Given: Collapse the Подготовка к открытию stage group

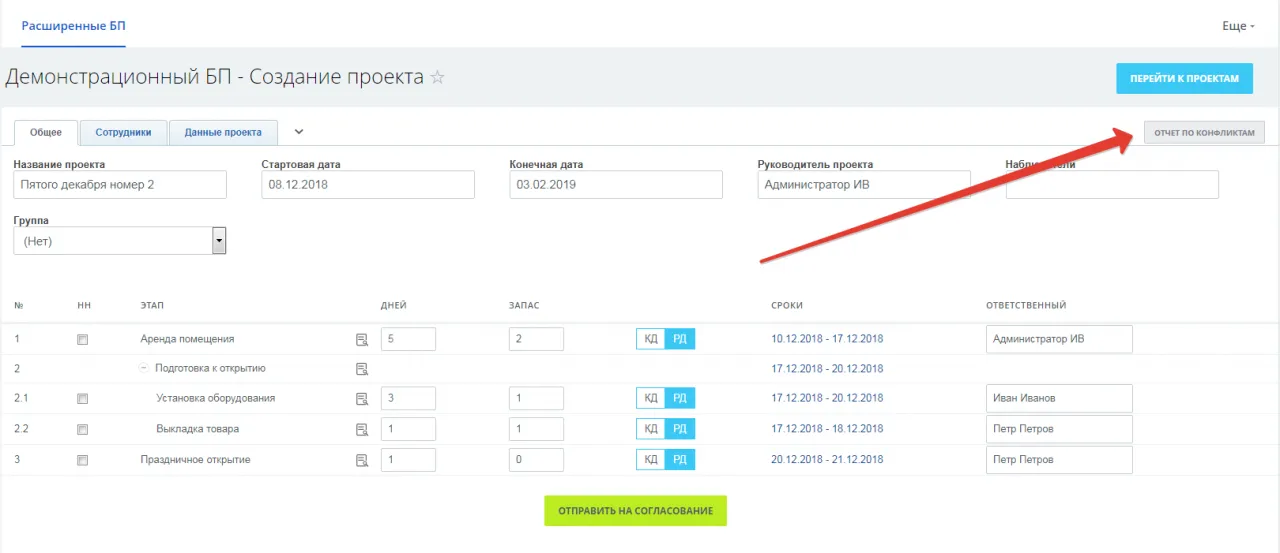Looking at the screenshot, I should [x=144, y=368].
